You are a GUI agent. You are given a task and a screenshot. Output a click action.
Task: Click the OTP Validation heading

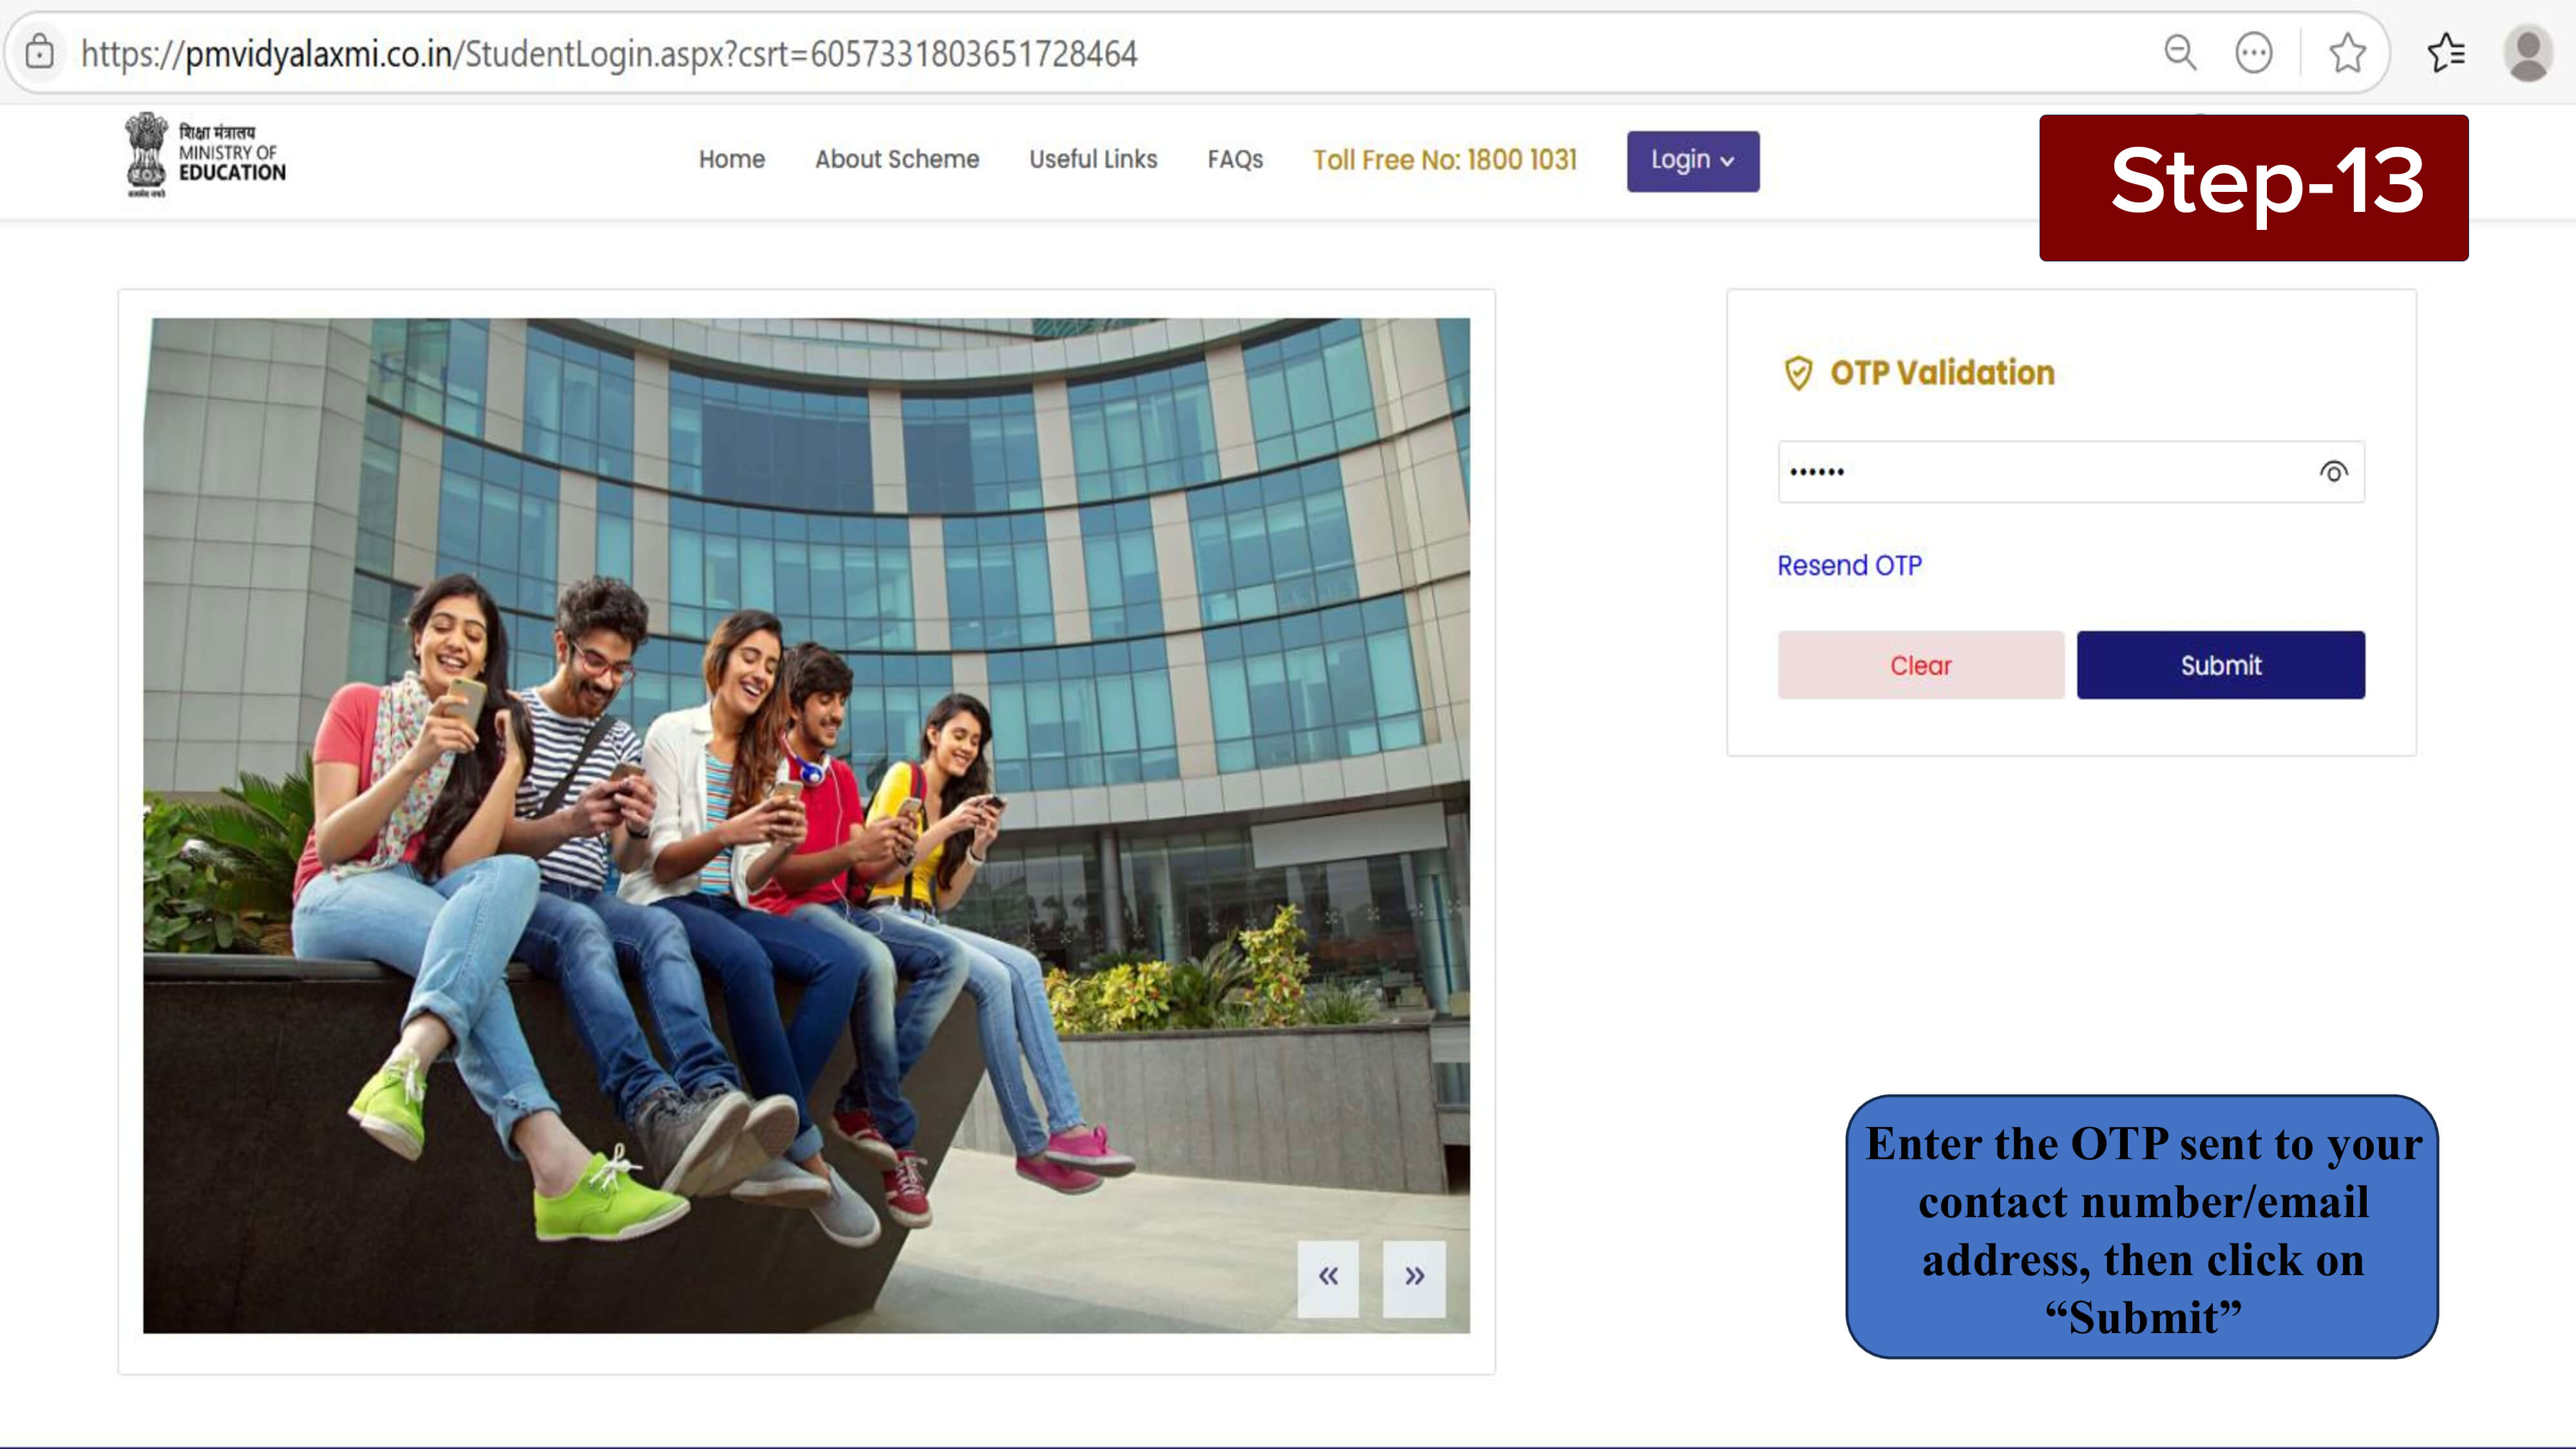pos(1942,373)
